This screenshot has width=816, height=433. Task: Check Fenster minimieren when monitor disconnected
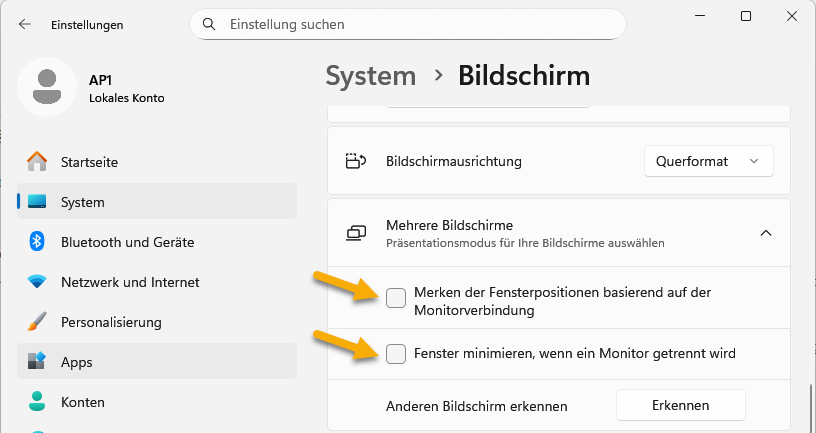click(x=396, y=353)
